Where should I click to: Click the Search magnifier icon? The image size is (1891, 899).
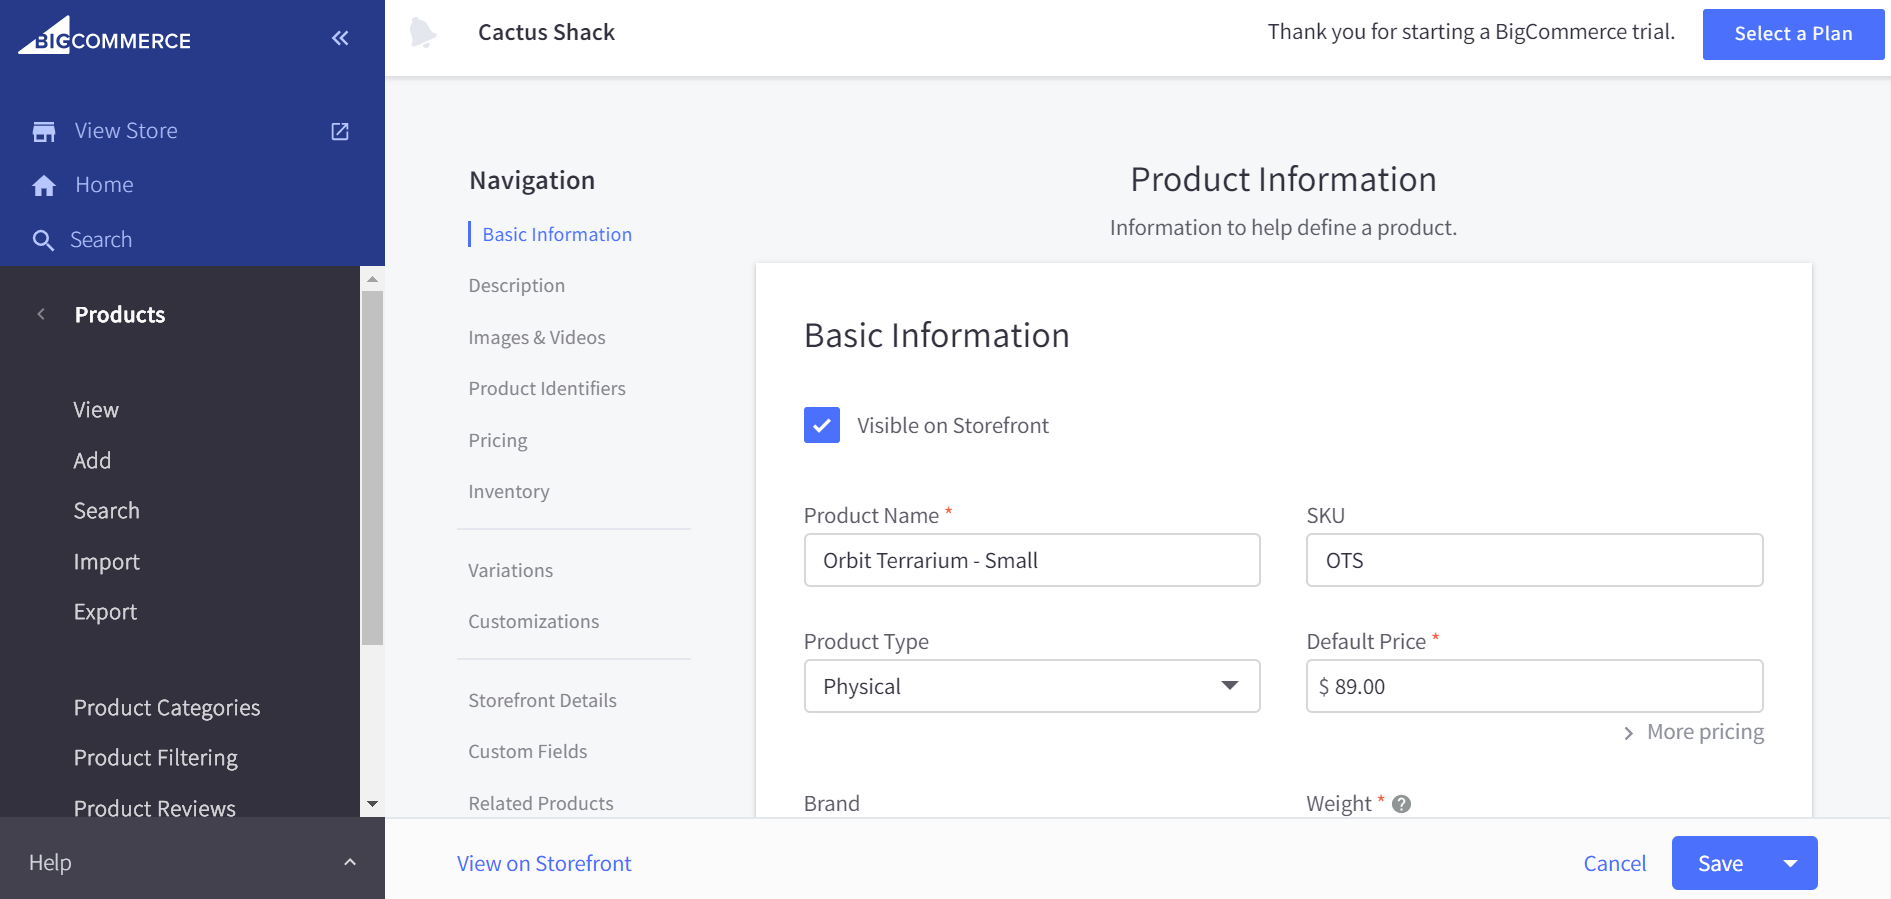(43, 240)
